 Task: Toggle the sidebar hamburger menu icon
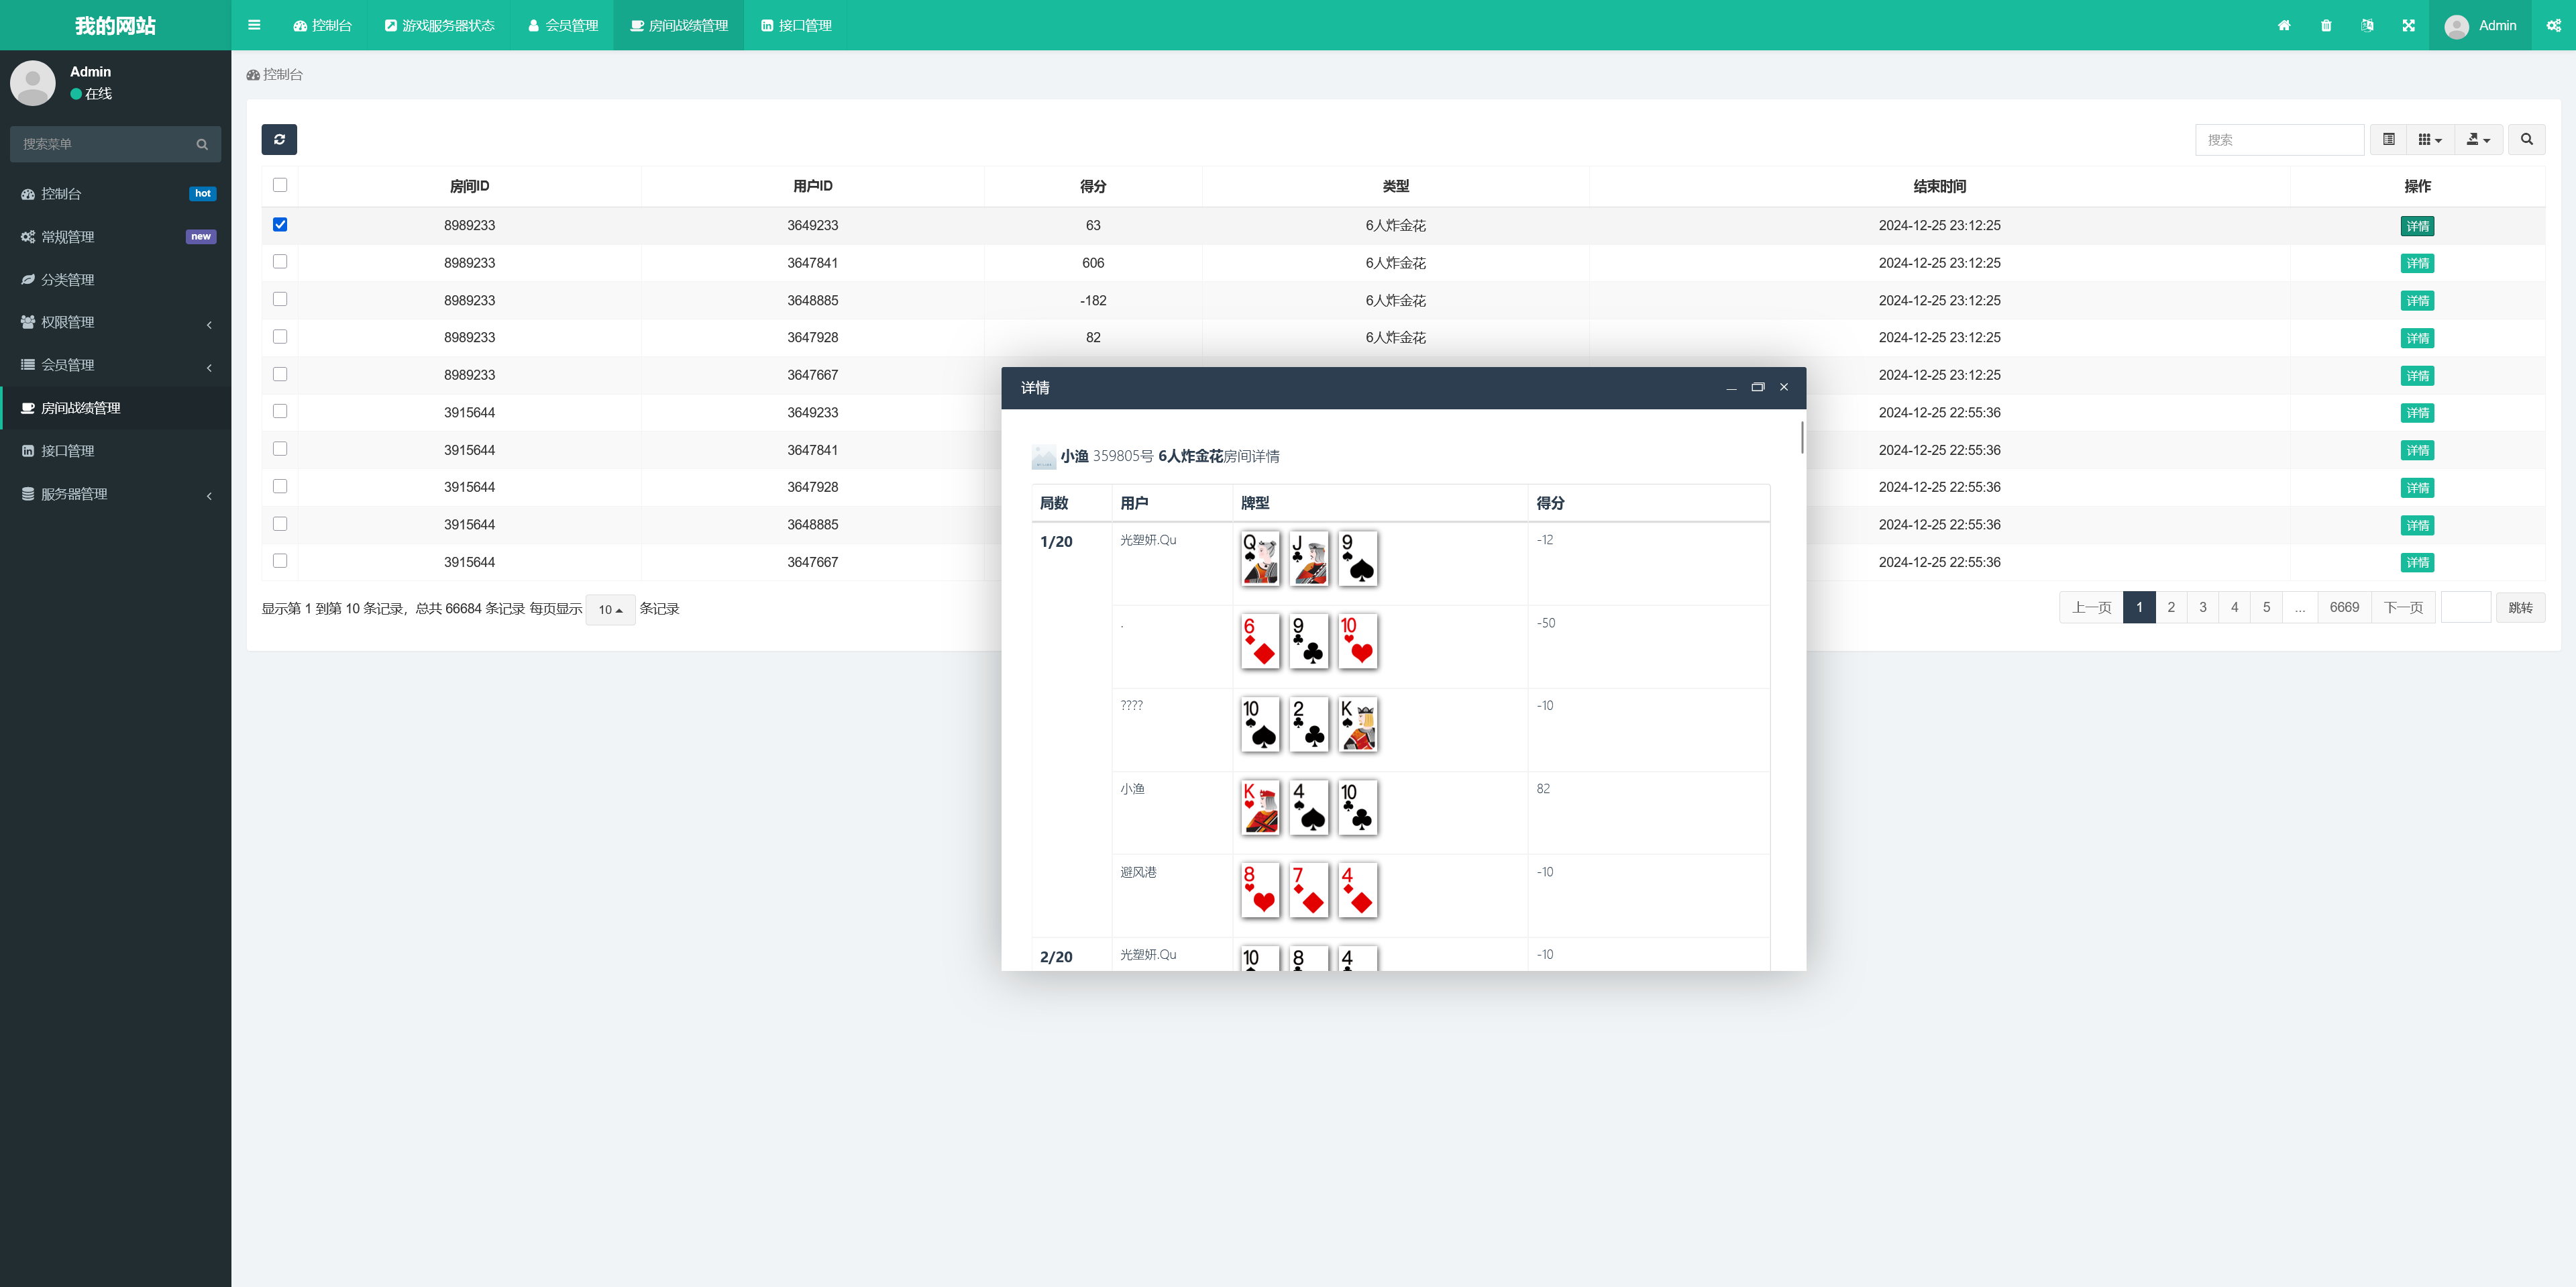click(254, 25)
